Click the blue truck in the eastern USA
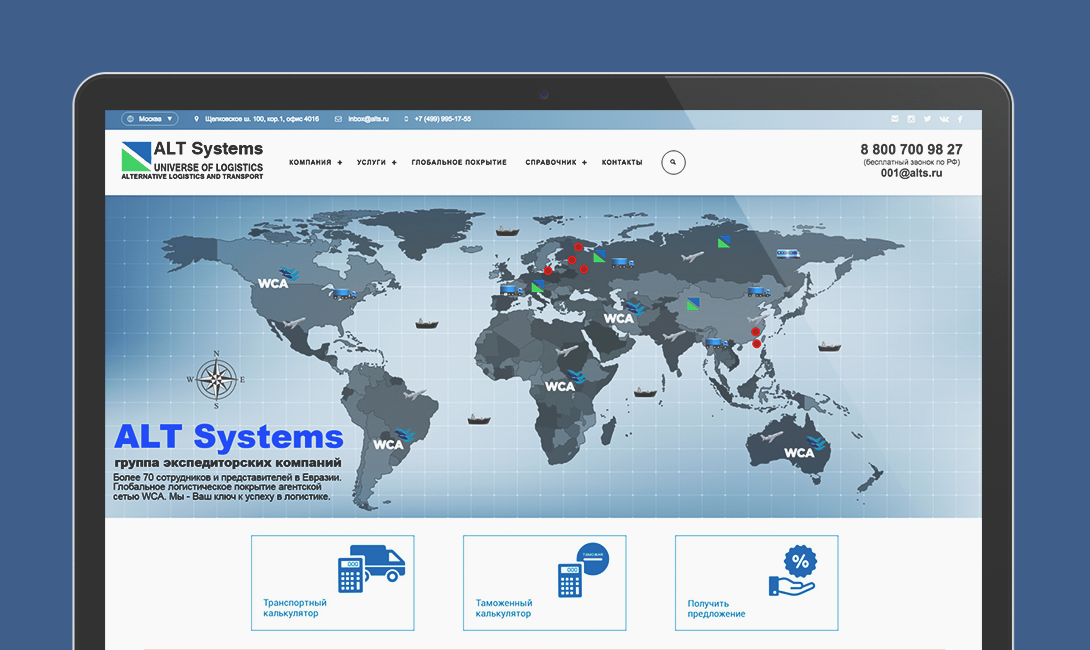The height and width of the screenshot is (650, 1090). click(344, 294)
